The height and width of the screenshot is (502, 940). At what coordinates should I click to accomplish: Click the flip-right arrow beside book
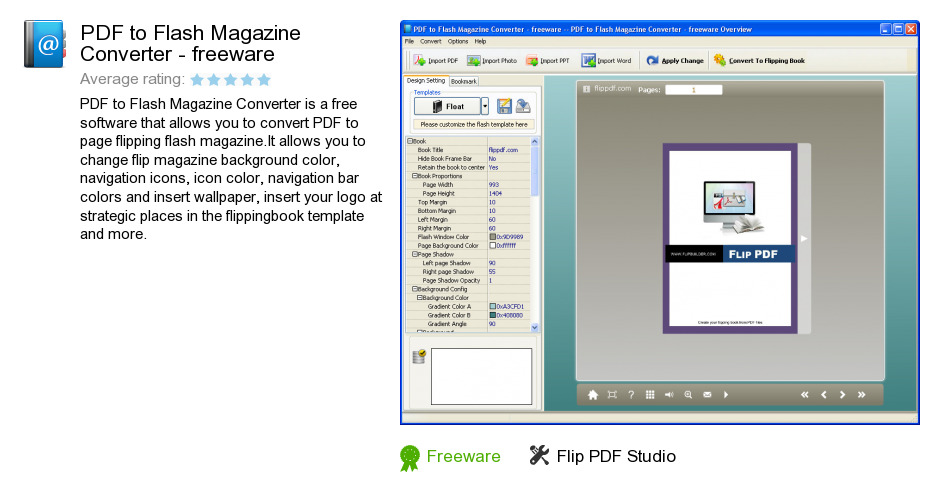(804, 239)
